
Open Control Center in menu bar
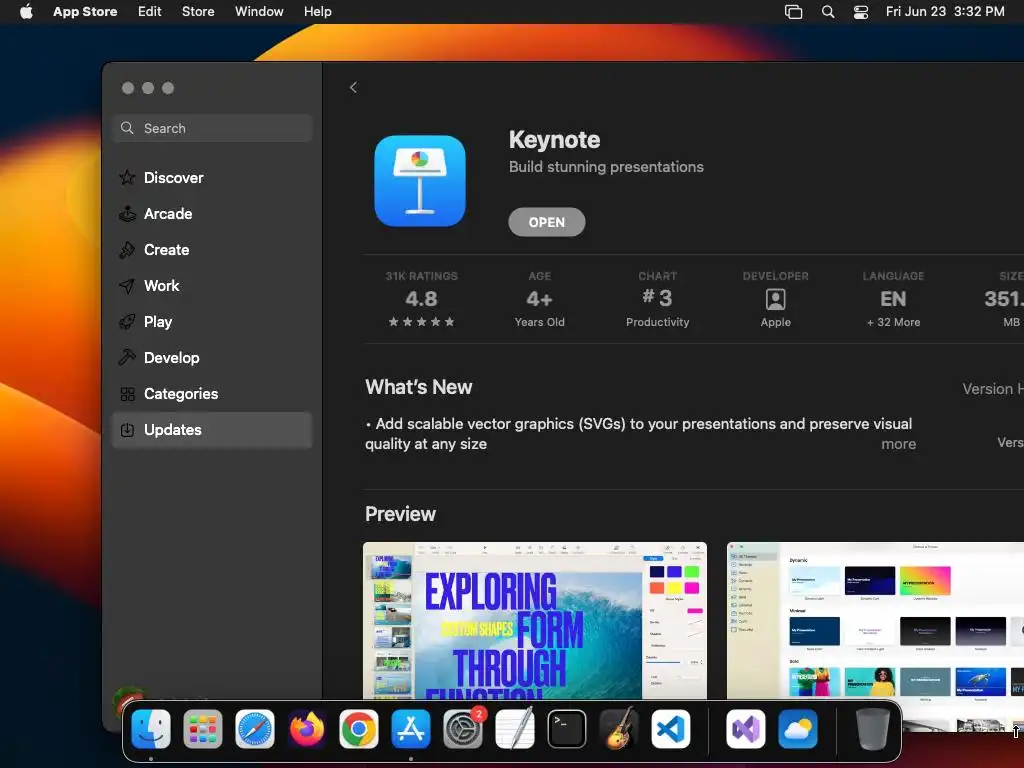click(x=861, y=11)
